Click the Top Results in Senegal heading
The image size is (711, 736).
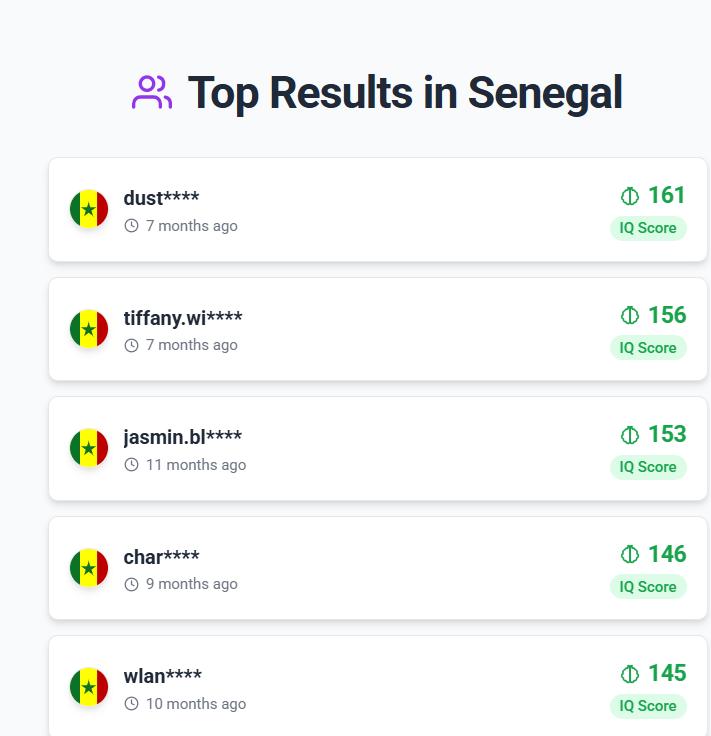[x=405, y=93]
